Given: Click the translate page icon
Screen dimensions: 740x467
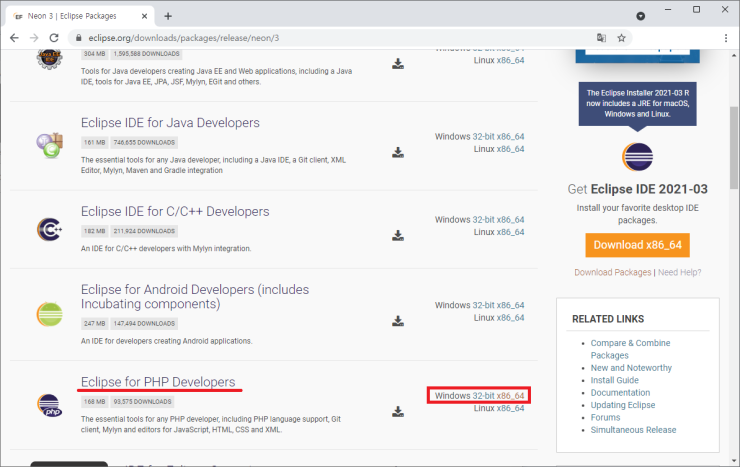Looking at the screenshot, I should (599, 38).
